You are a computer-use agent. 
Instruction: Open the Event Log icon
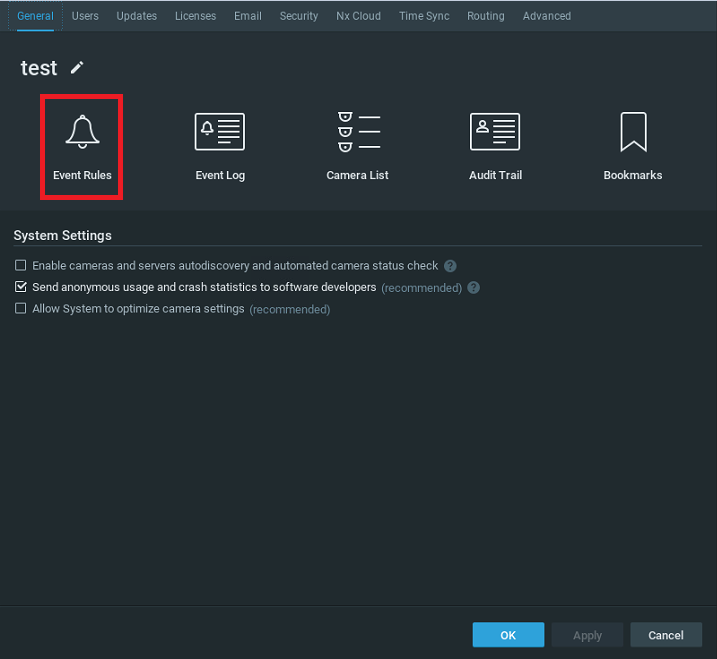coord(220,133)
